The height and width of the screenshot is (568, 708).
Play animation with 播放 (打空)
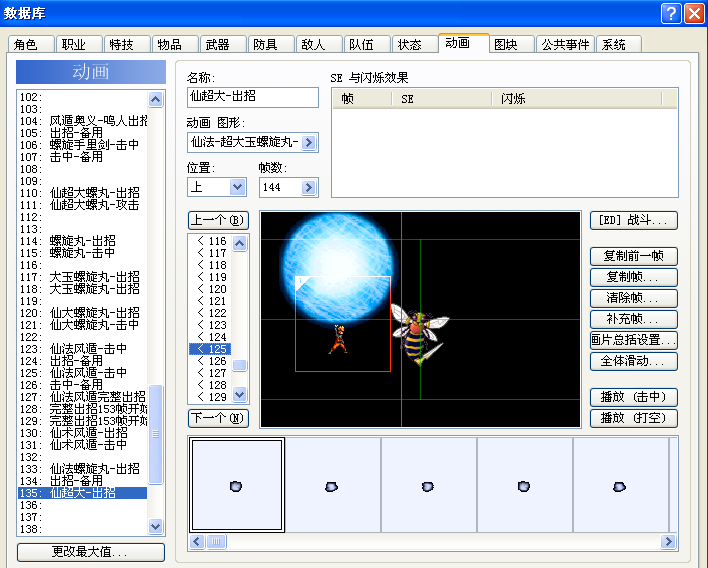click(633, 418)
